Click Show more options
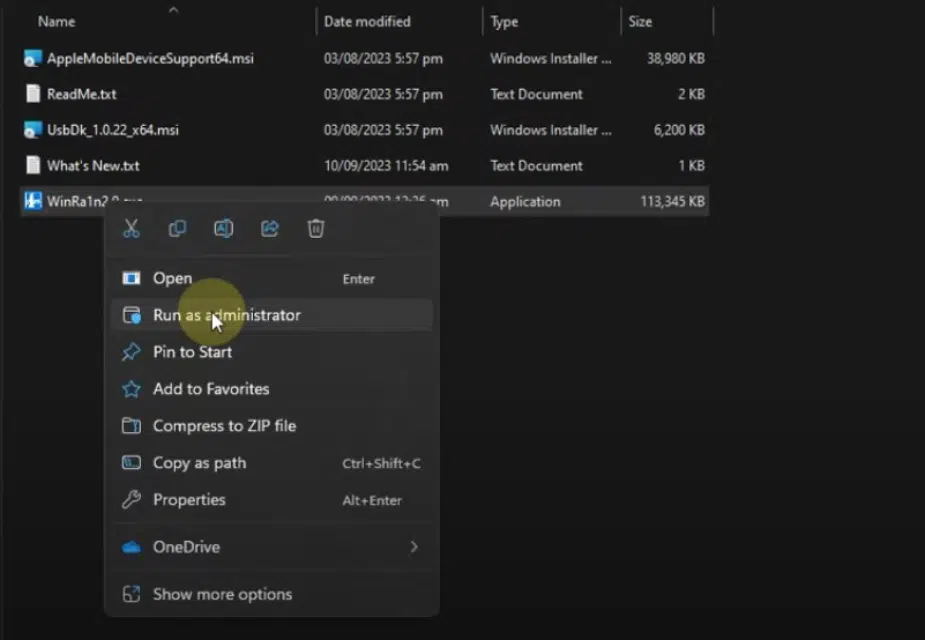Viewport: 925px width, 640px height. pos(222,594)
